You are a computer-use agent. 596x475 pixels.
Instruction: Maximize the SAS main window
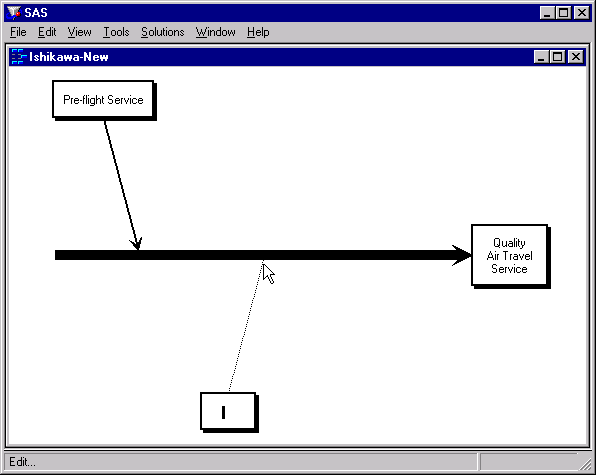pyautogui.click(x=564, y=13)
